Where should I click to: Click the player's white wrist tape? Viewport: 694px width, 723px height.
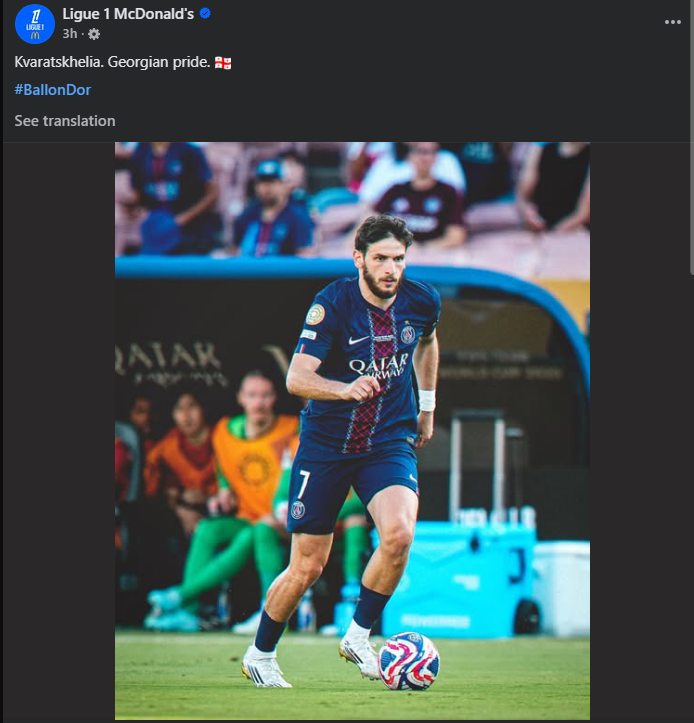point(427,400)
